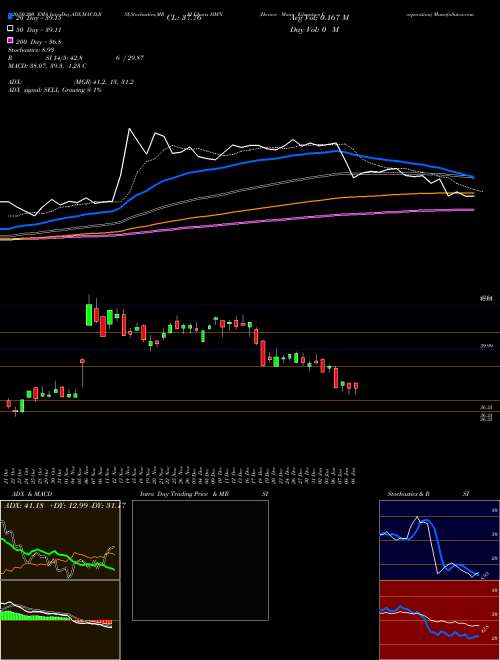
Task: Click the last red candlestick on chart
Action: tap(356, 388)
